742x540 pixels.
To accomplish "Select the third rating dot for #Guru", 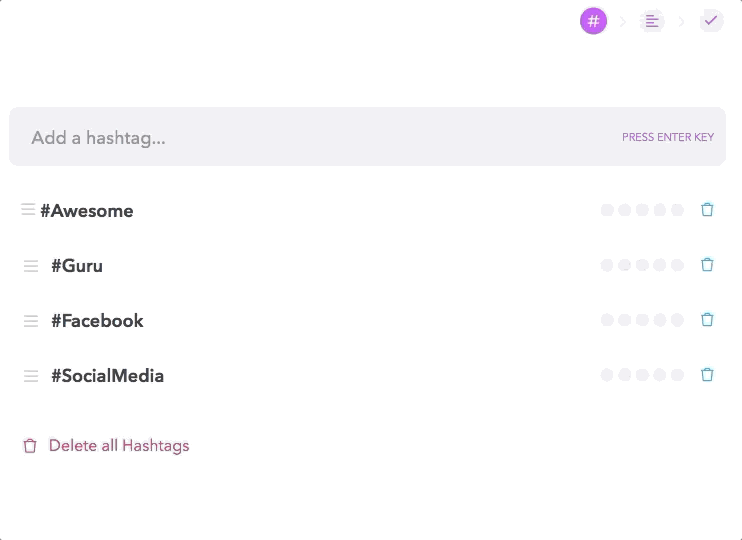I will (642, 265).
